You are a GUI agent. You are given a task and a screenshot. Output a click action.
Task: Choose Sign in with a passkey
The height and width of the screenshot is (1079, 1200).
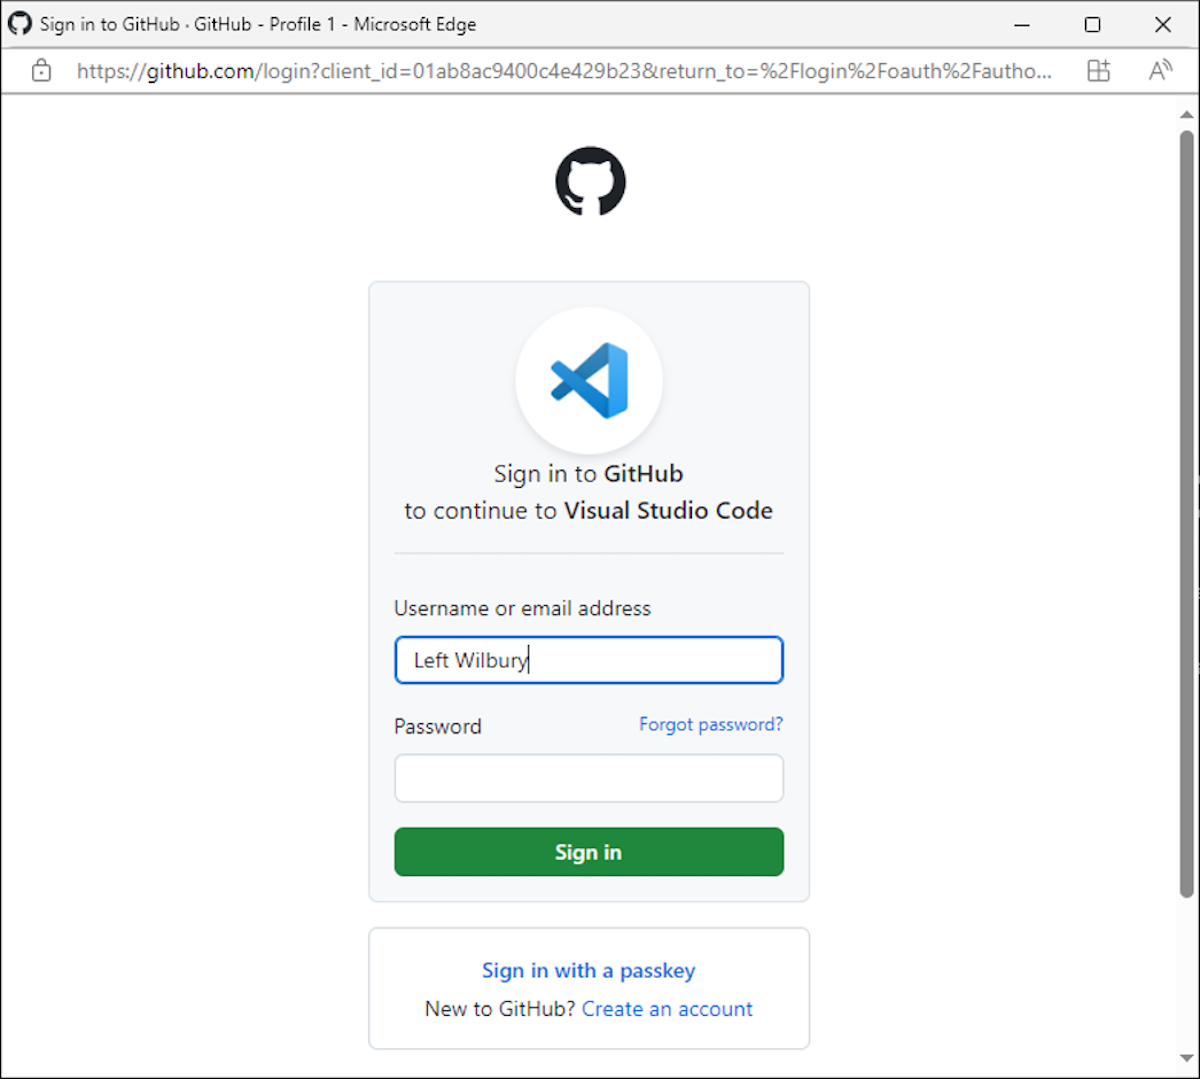click(x=588, y=970)
